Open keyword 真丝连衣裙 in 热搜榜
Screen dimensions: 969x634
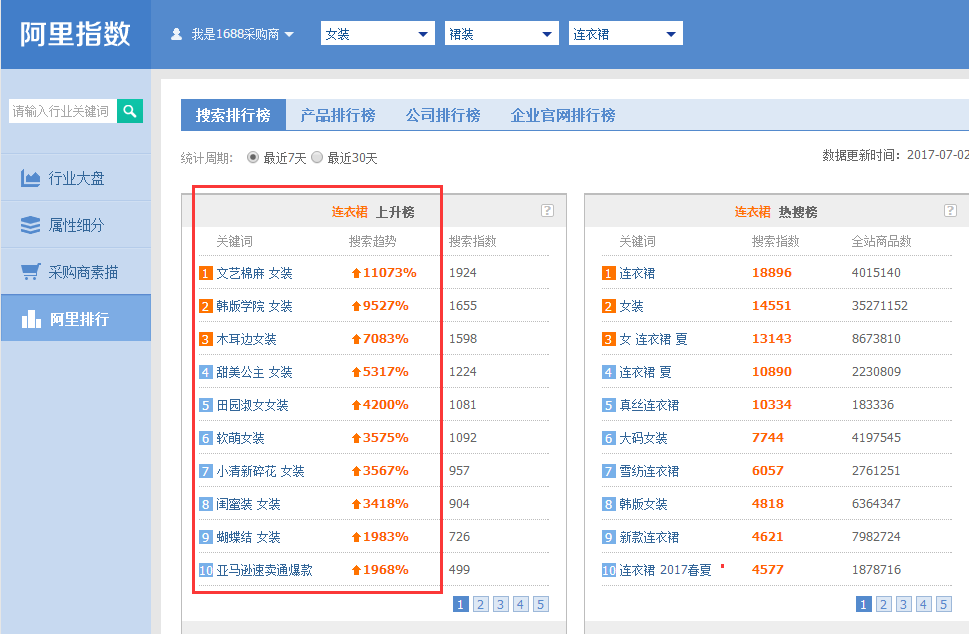(649, 405)
